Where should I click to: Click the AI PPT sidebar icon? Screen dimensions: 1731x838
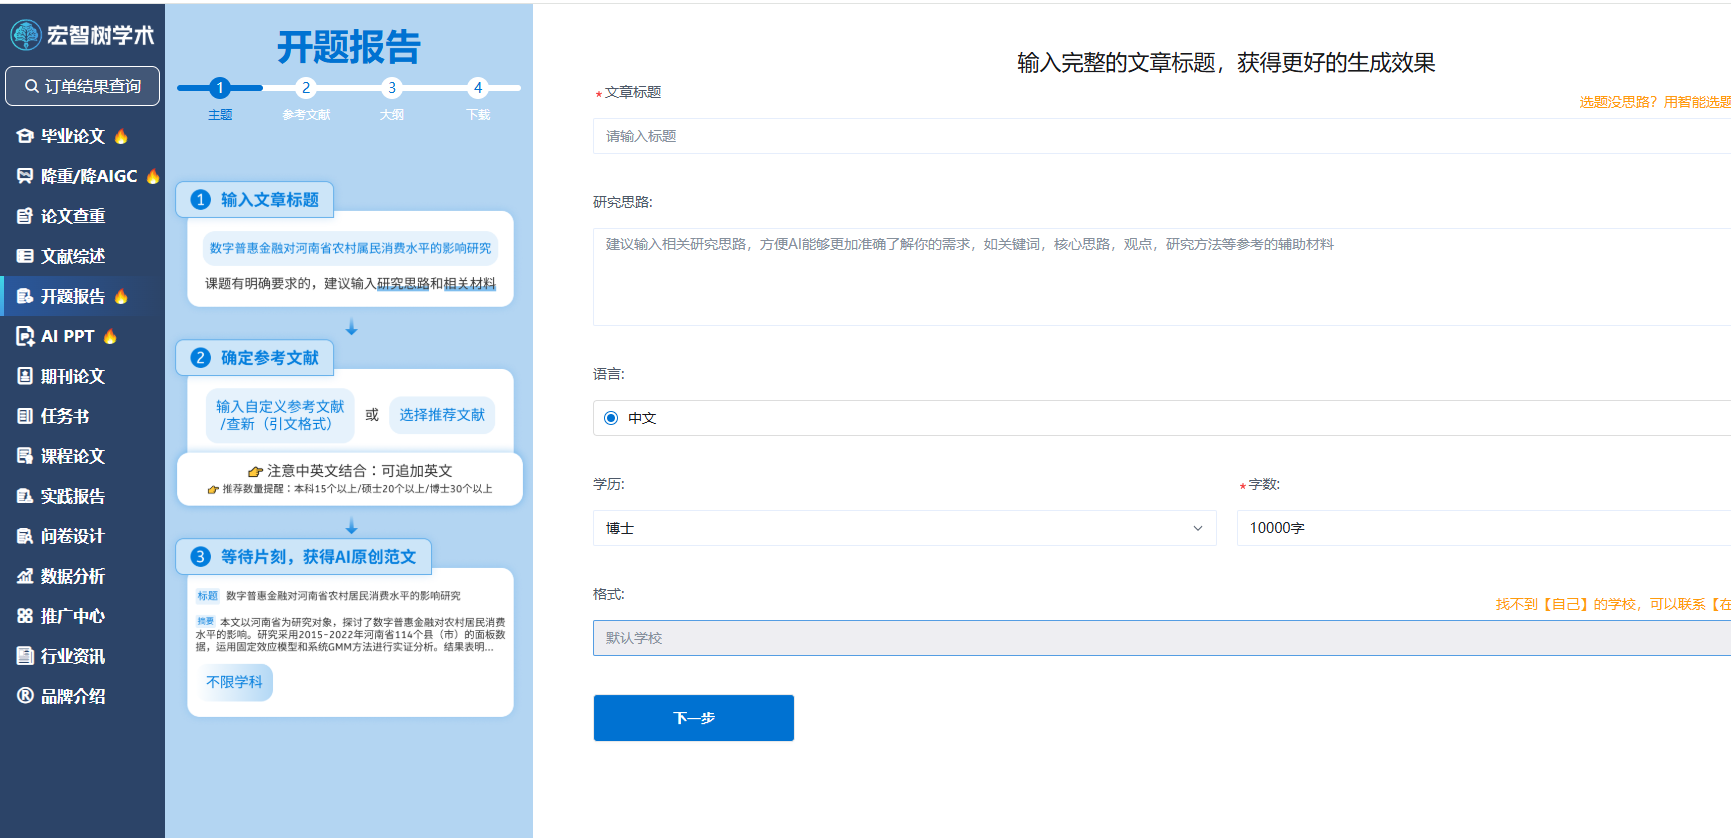point(25,336)
